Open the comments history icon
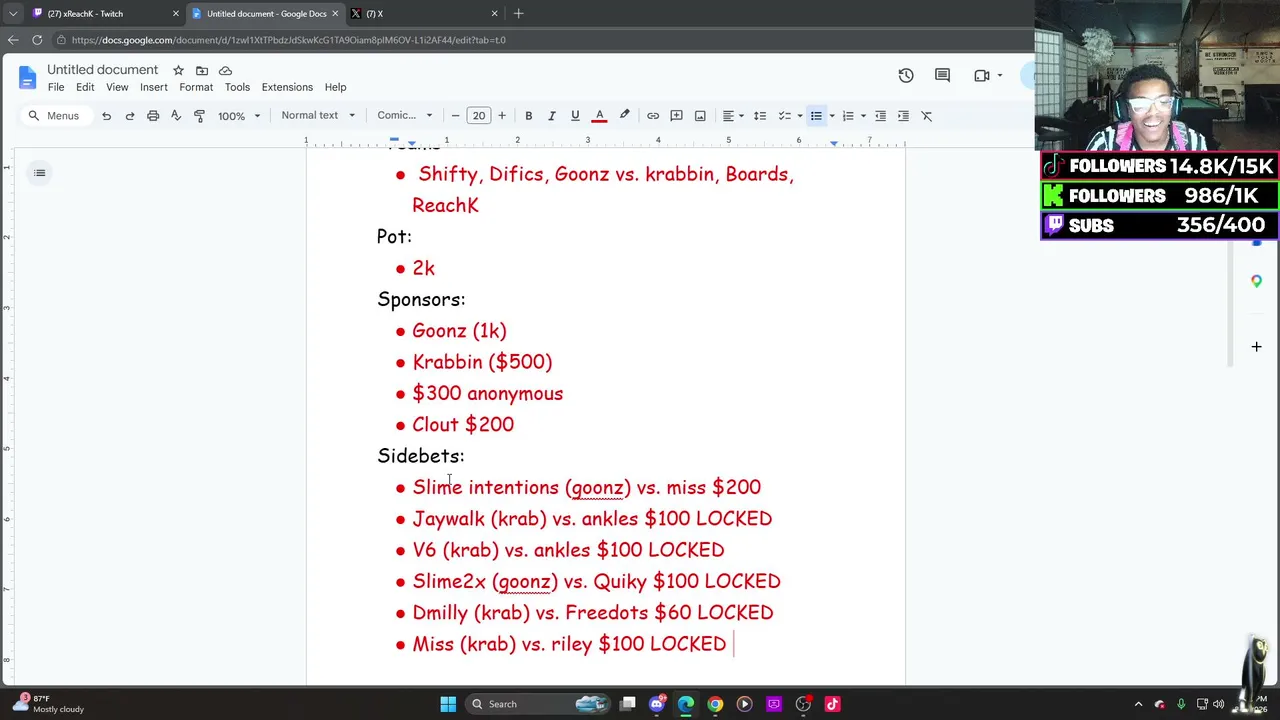Image resolution: width=1280 pixels, height=720 pixels. [x=942, y=75]
